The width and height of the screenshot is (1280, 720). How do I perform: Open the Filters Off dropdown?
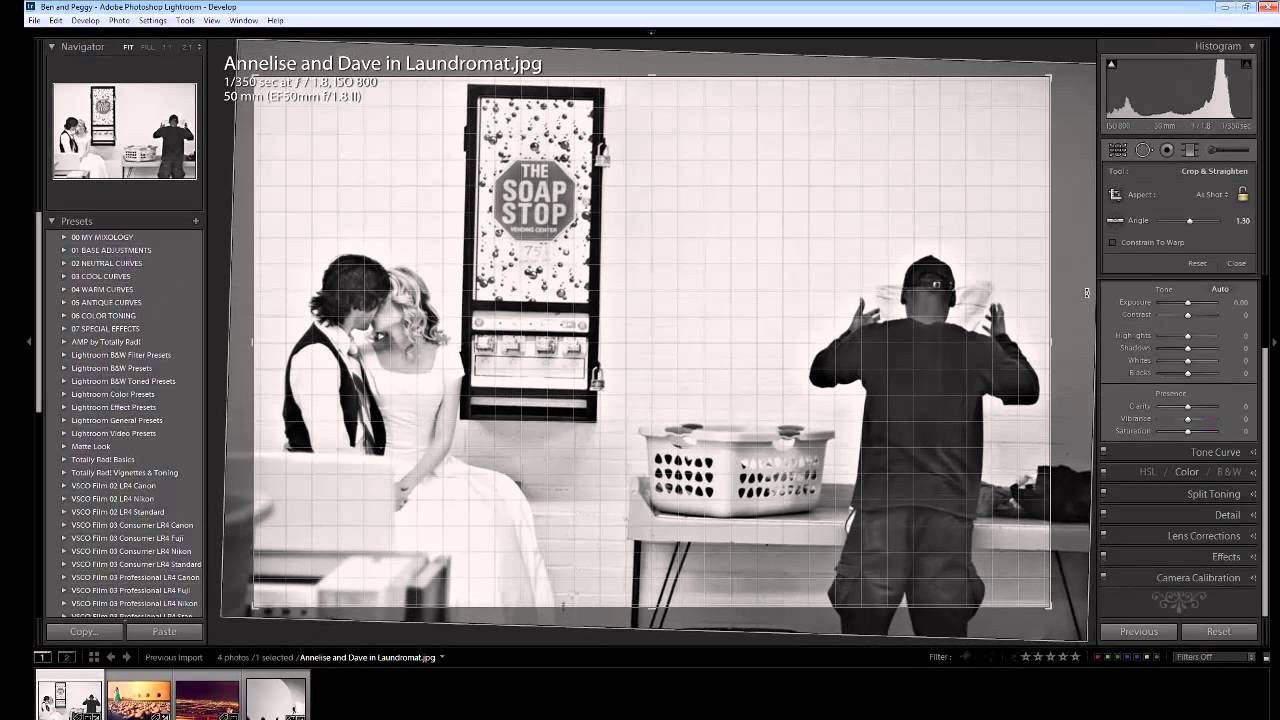(x=1214, y=657)
